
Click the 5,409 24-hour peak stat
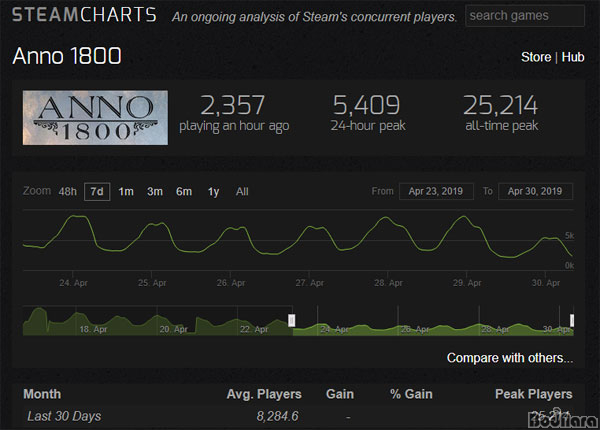point(367,114)
